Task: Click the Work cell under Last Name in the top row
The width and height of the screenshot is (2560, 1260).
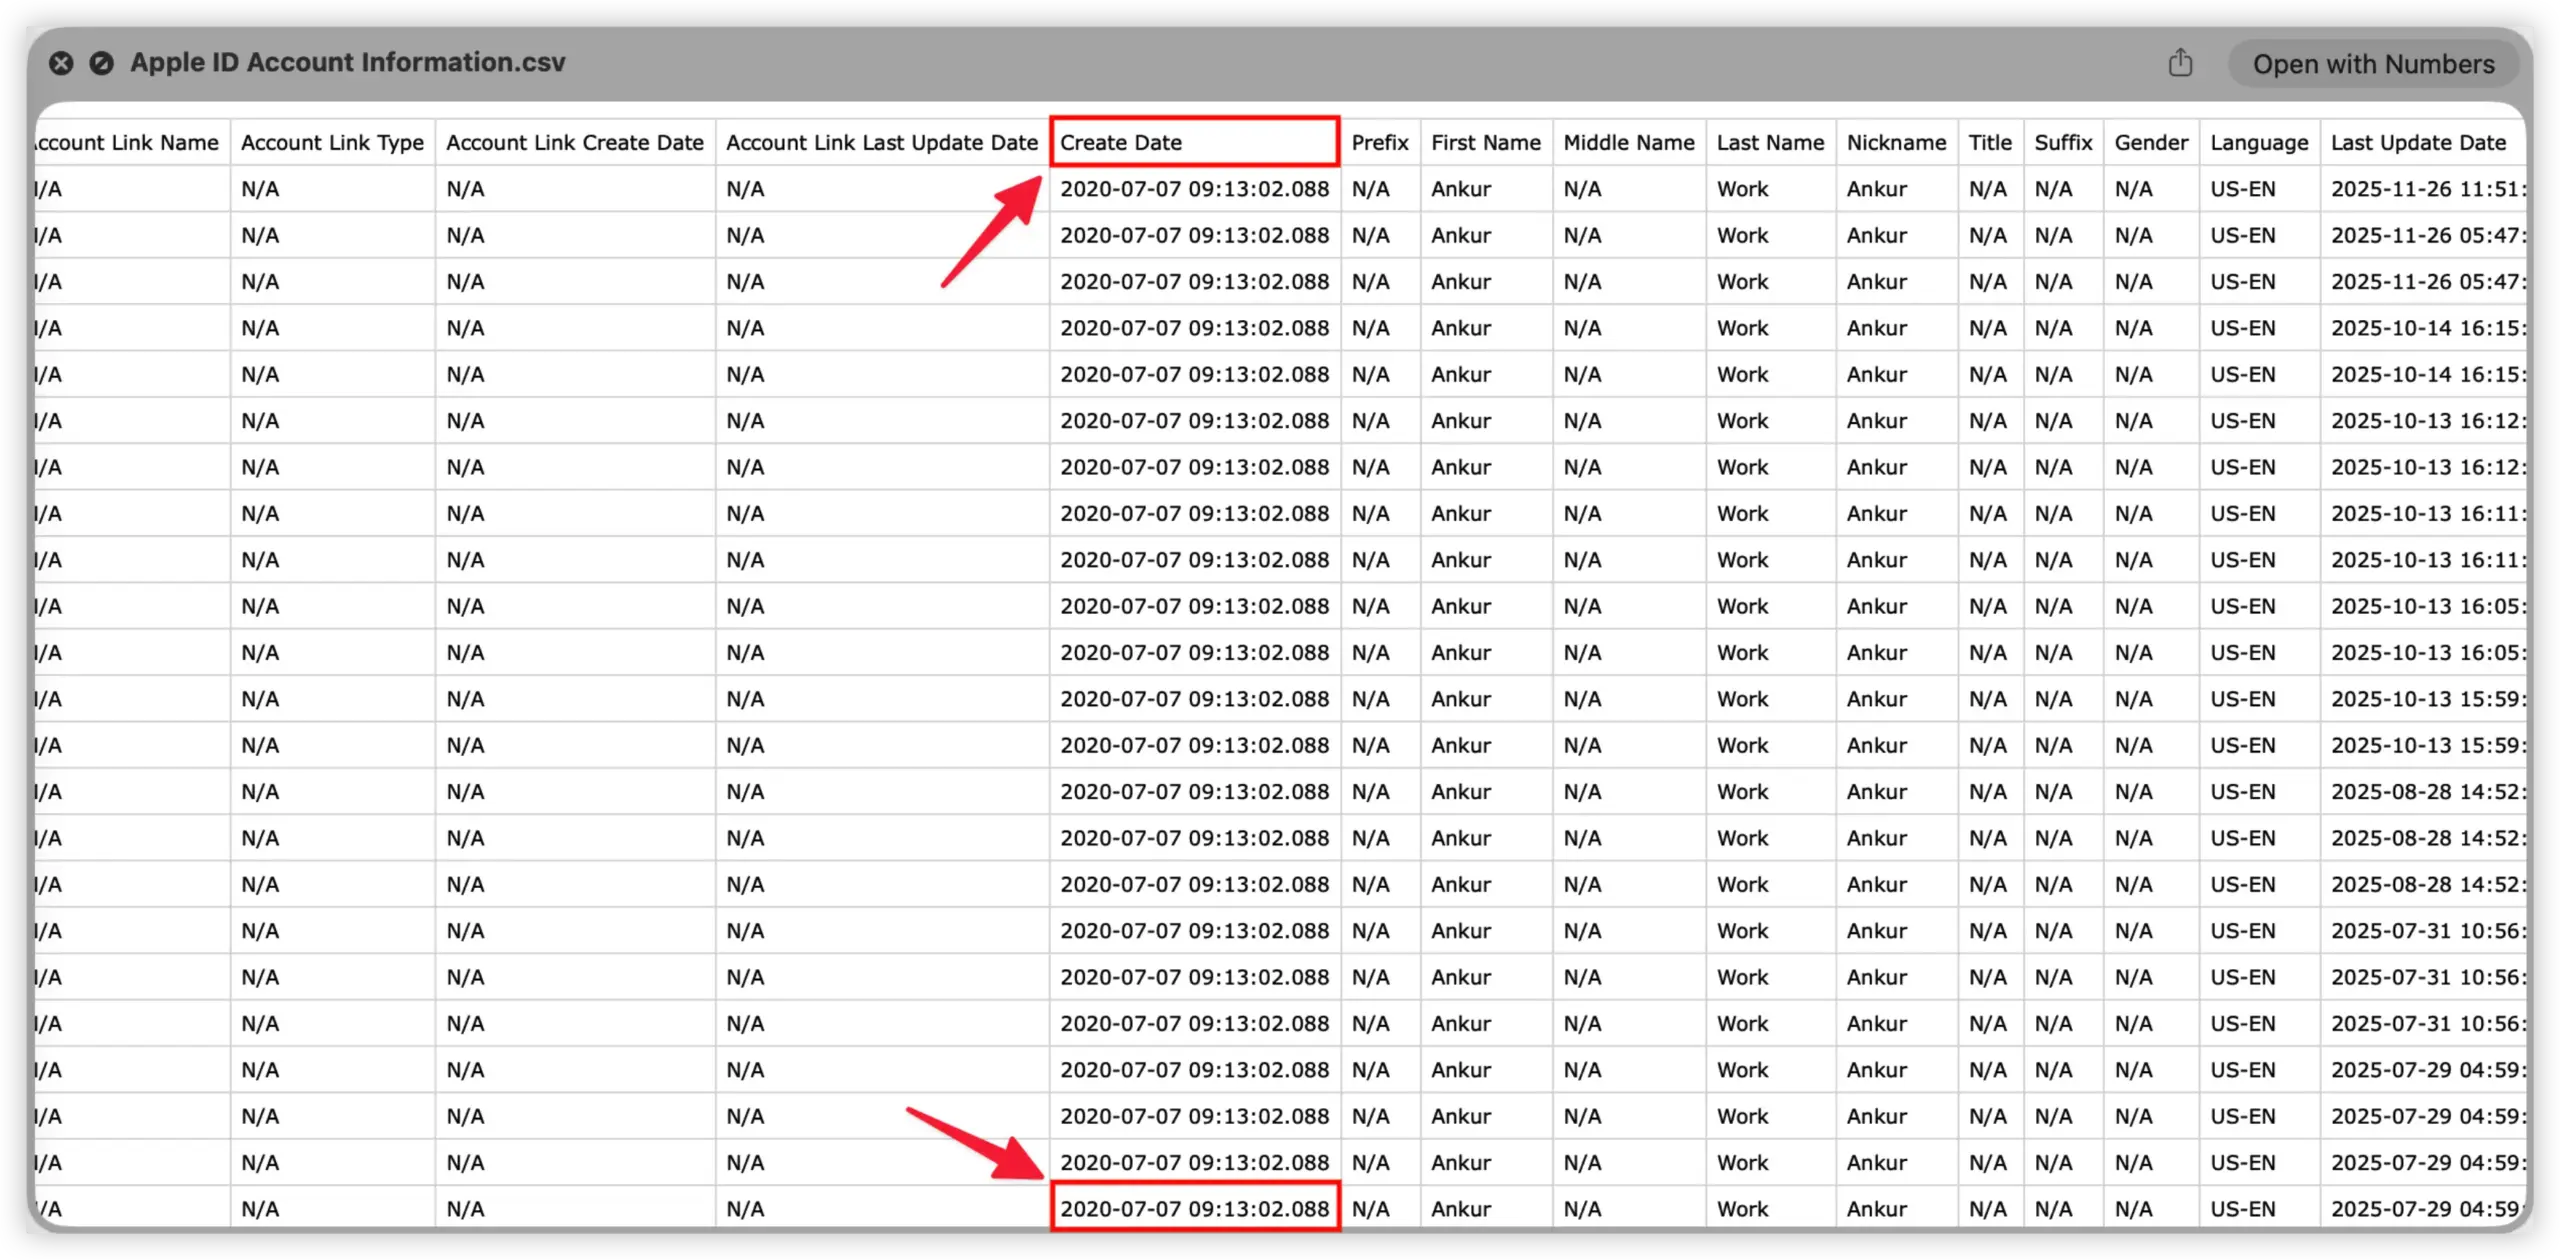Action: point(1742,188)
